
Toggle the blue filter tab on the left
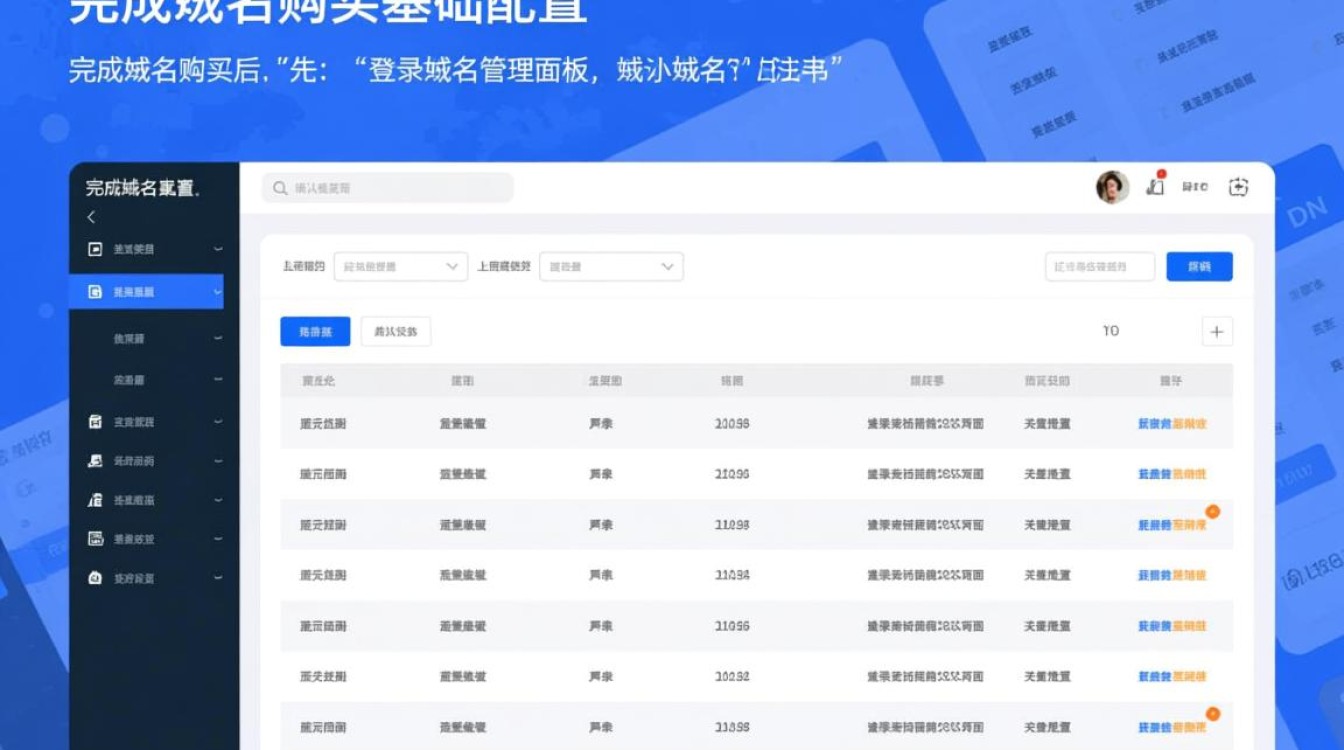click(314, 330)
